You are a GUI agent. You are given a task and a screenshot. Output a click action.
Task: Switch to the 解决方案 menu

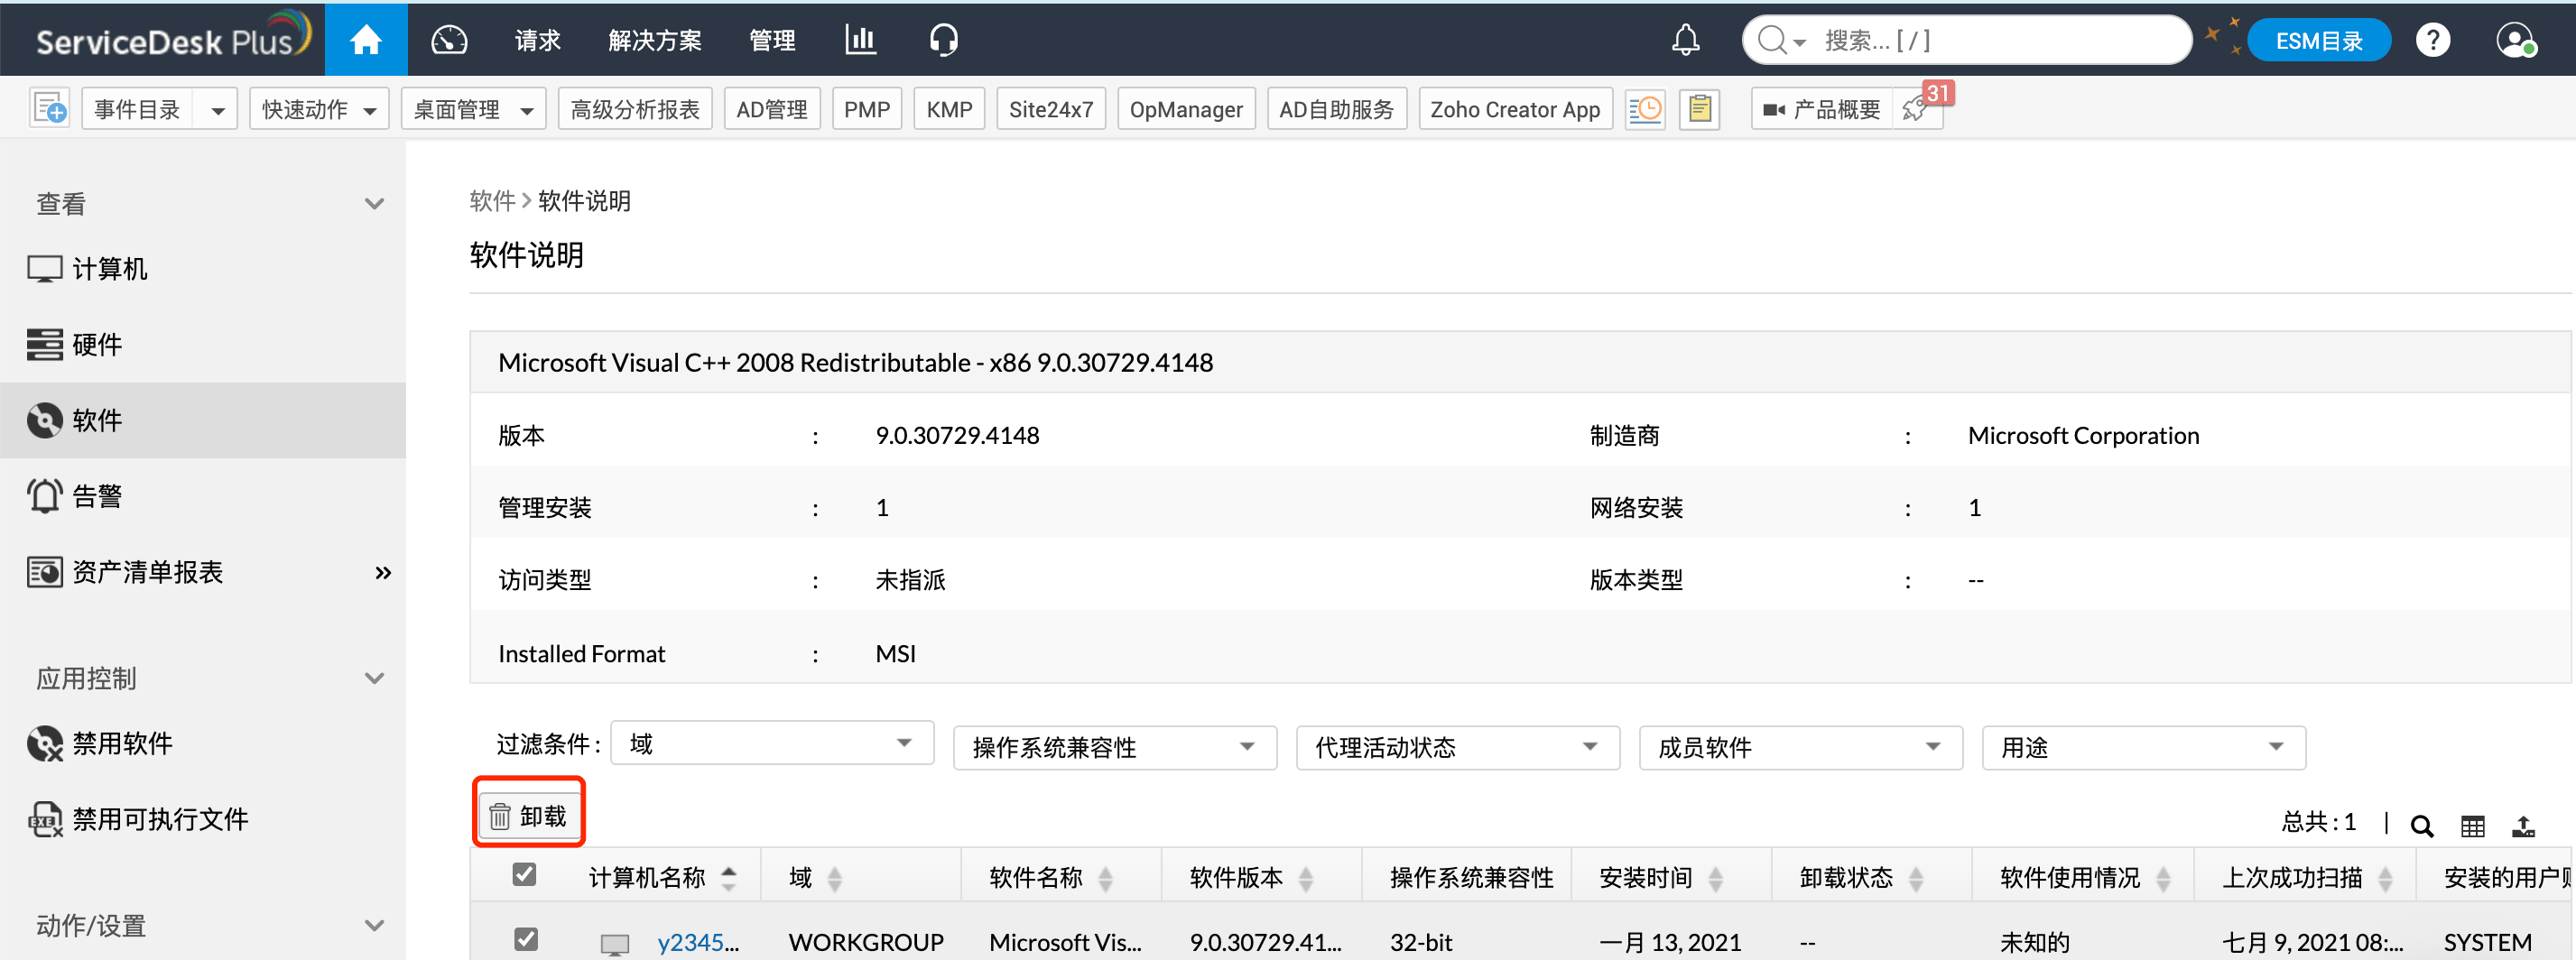(654, 40)
